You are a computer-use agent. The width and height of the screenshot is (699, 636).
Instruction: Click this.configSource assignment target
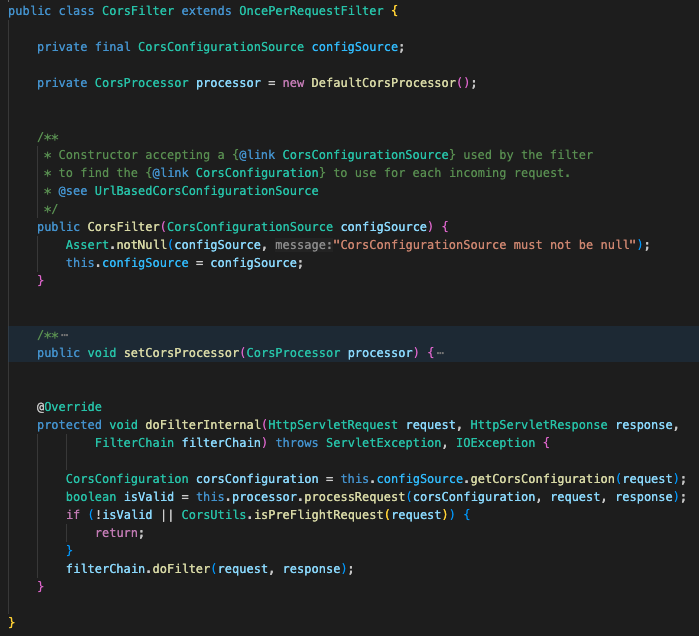pos(127,263)
